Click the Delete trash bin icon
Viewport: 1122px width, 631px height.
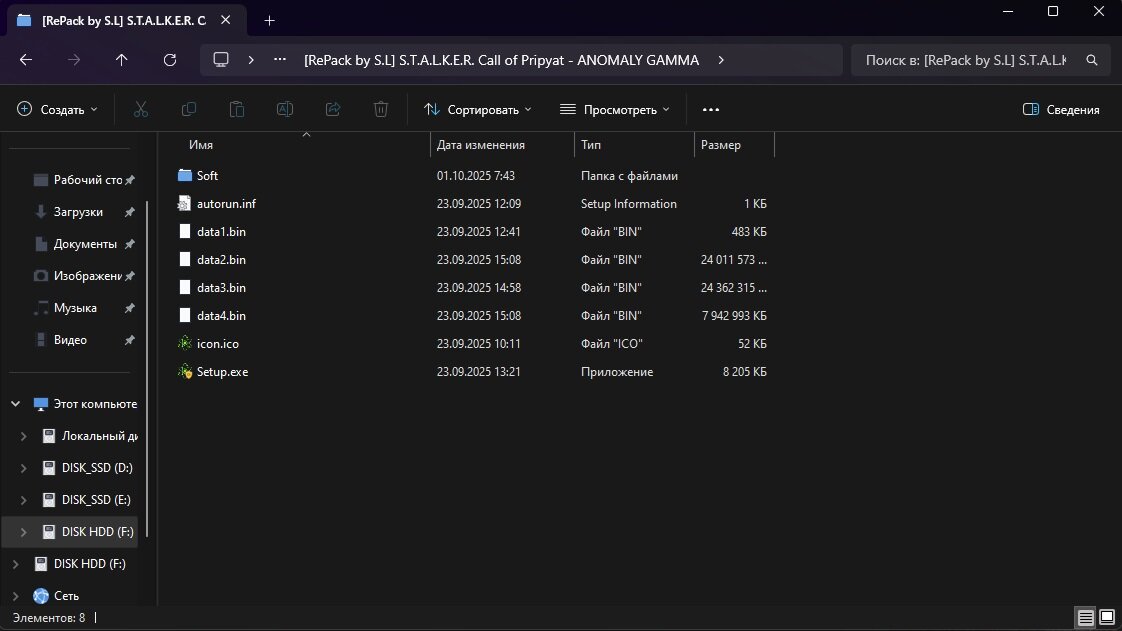point(381,109)
